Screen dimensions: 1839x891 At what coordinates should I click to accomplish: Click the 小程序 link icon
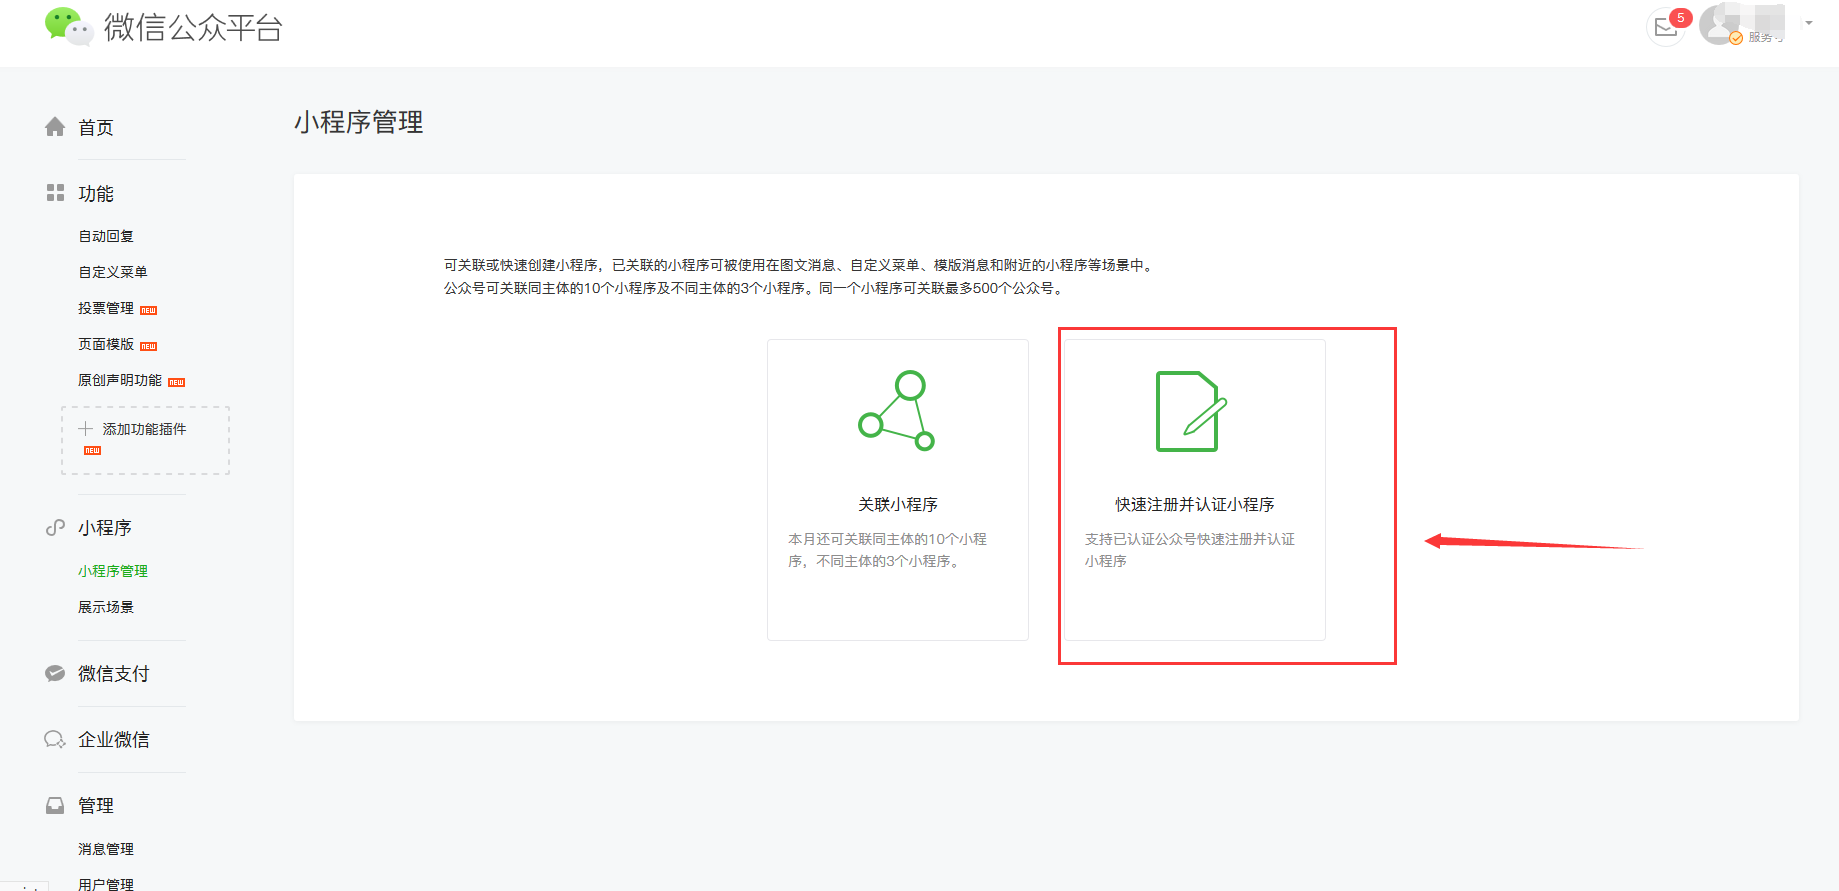[x=55, y=528]
